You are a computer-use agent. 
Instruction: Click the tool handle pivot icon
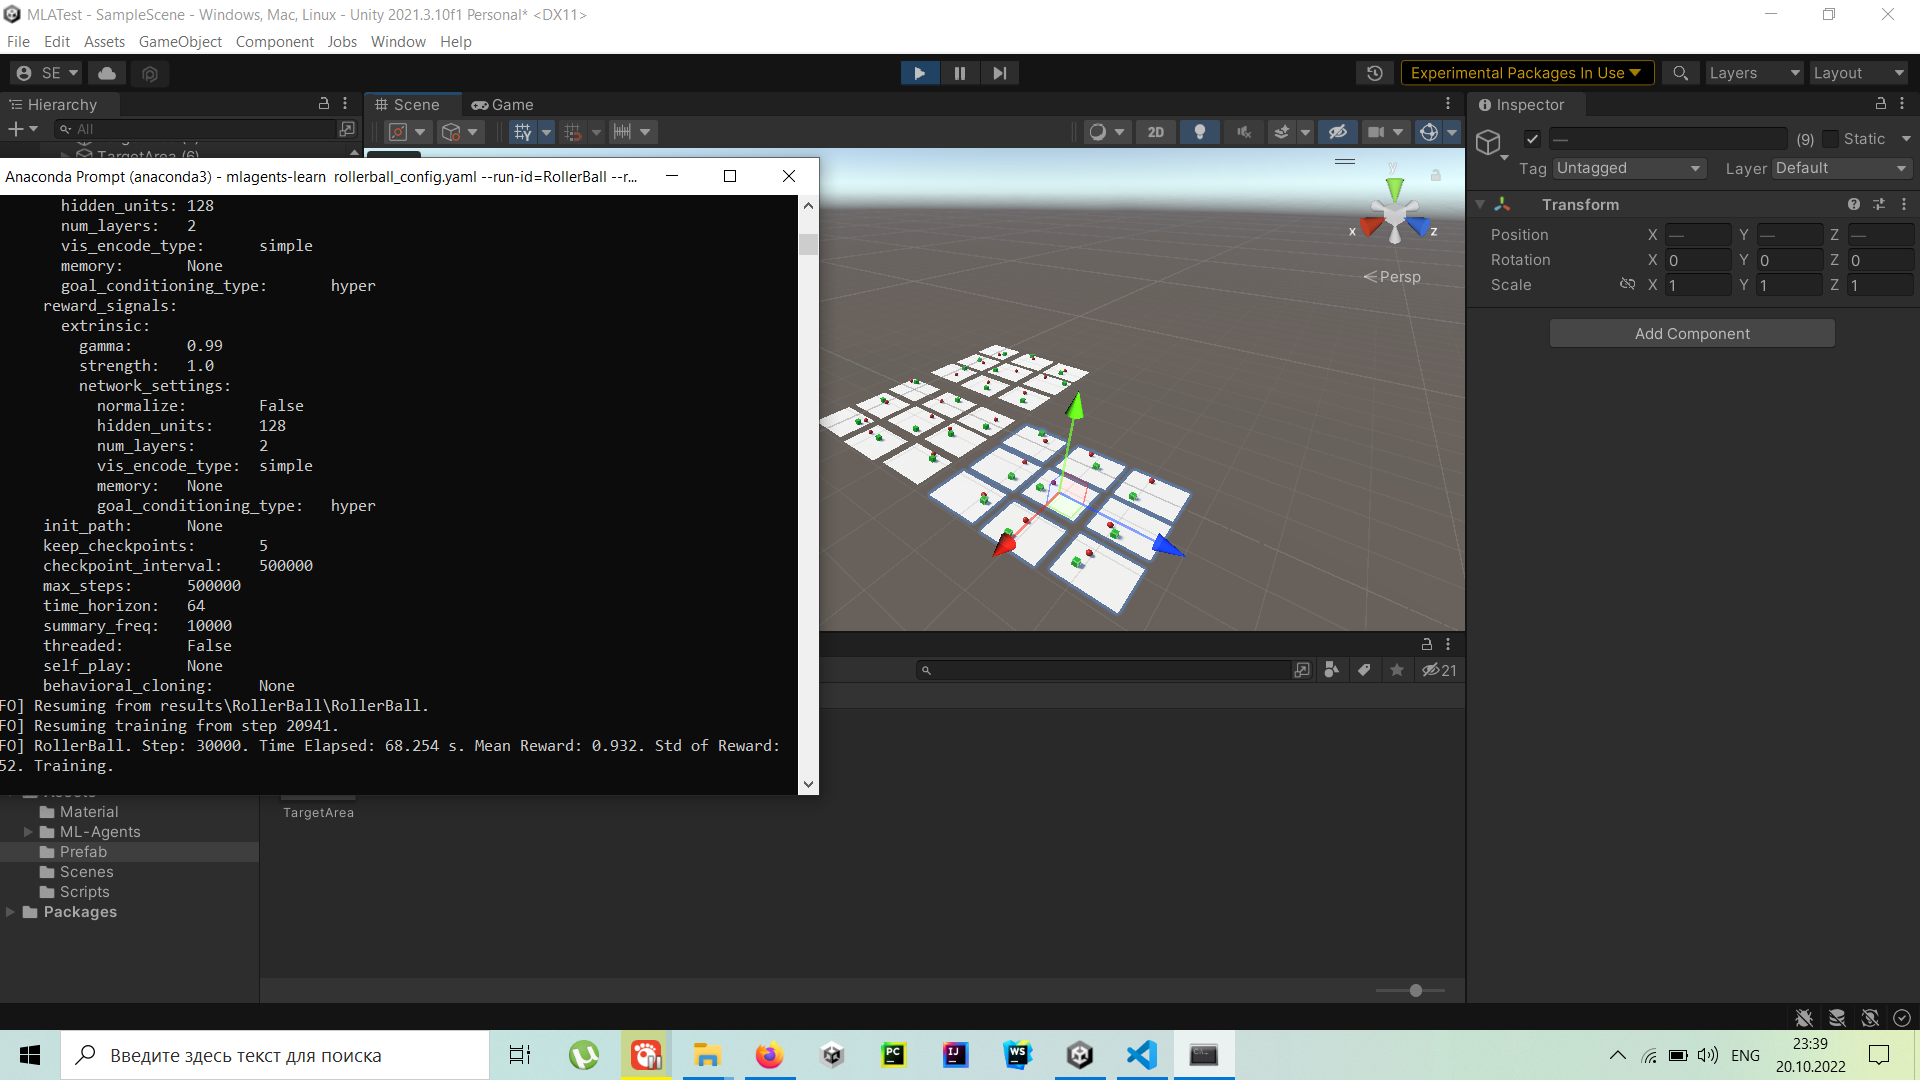[x=398, y=132]
